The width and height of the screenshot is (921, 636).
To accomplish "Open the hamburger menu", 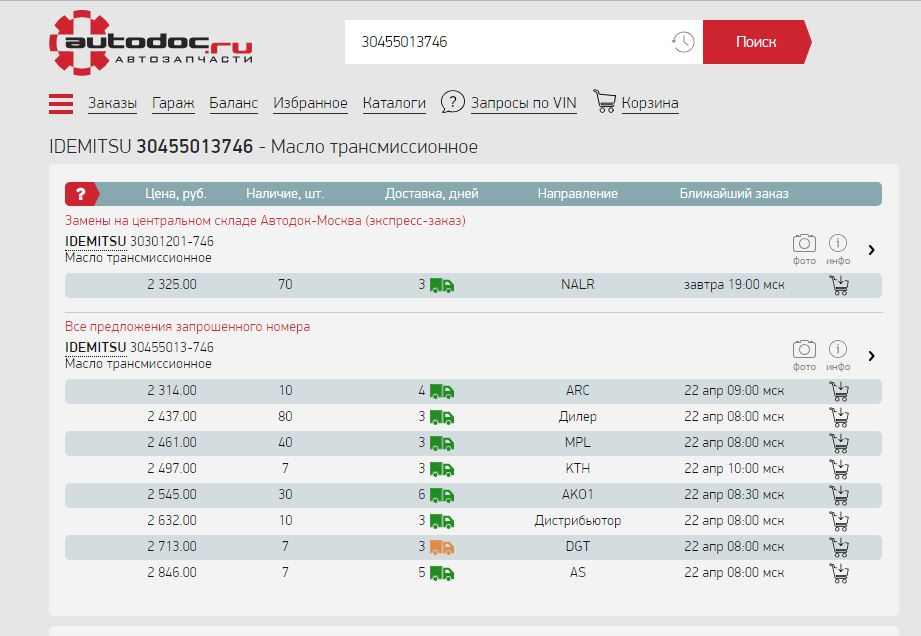I will coord(61,103).
